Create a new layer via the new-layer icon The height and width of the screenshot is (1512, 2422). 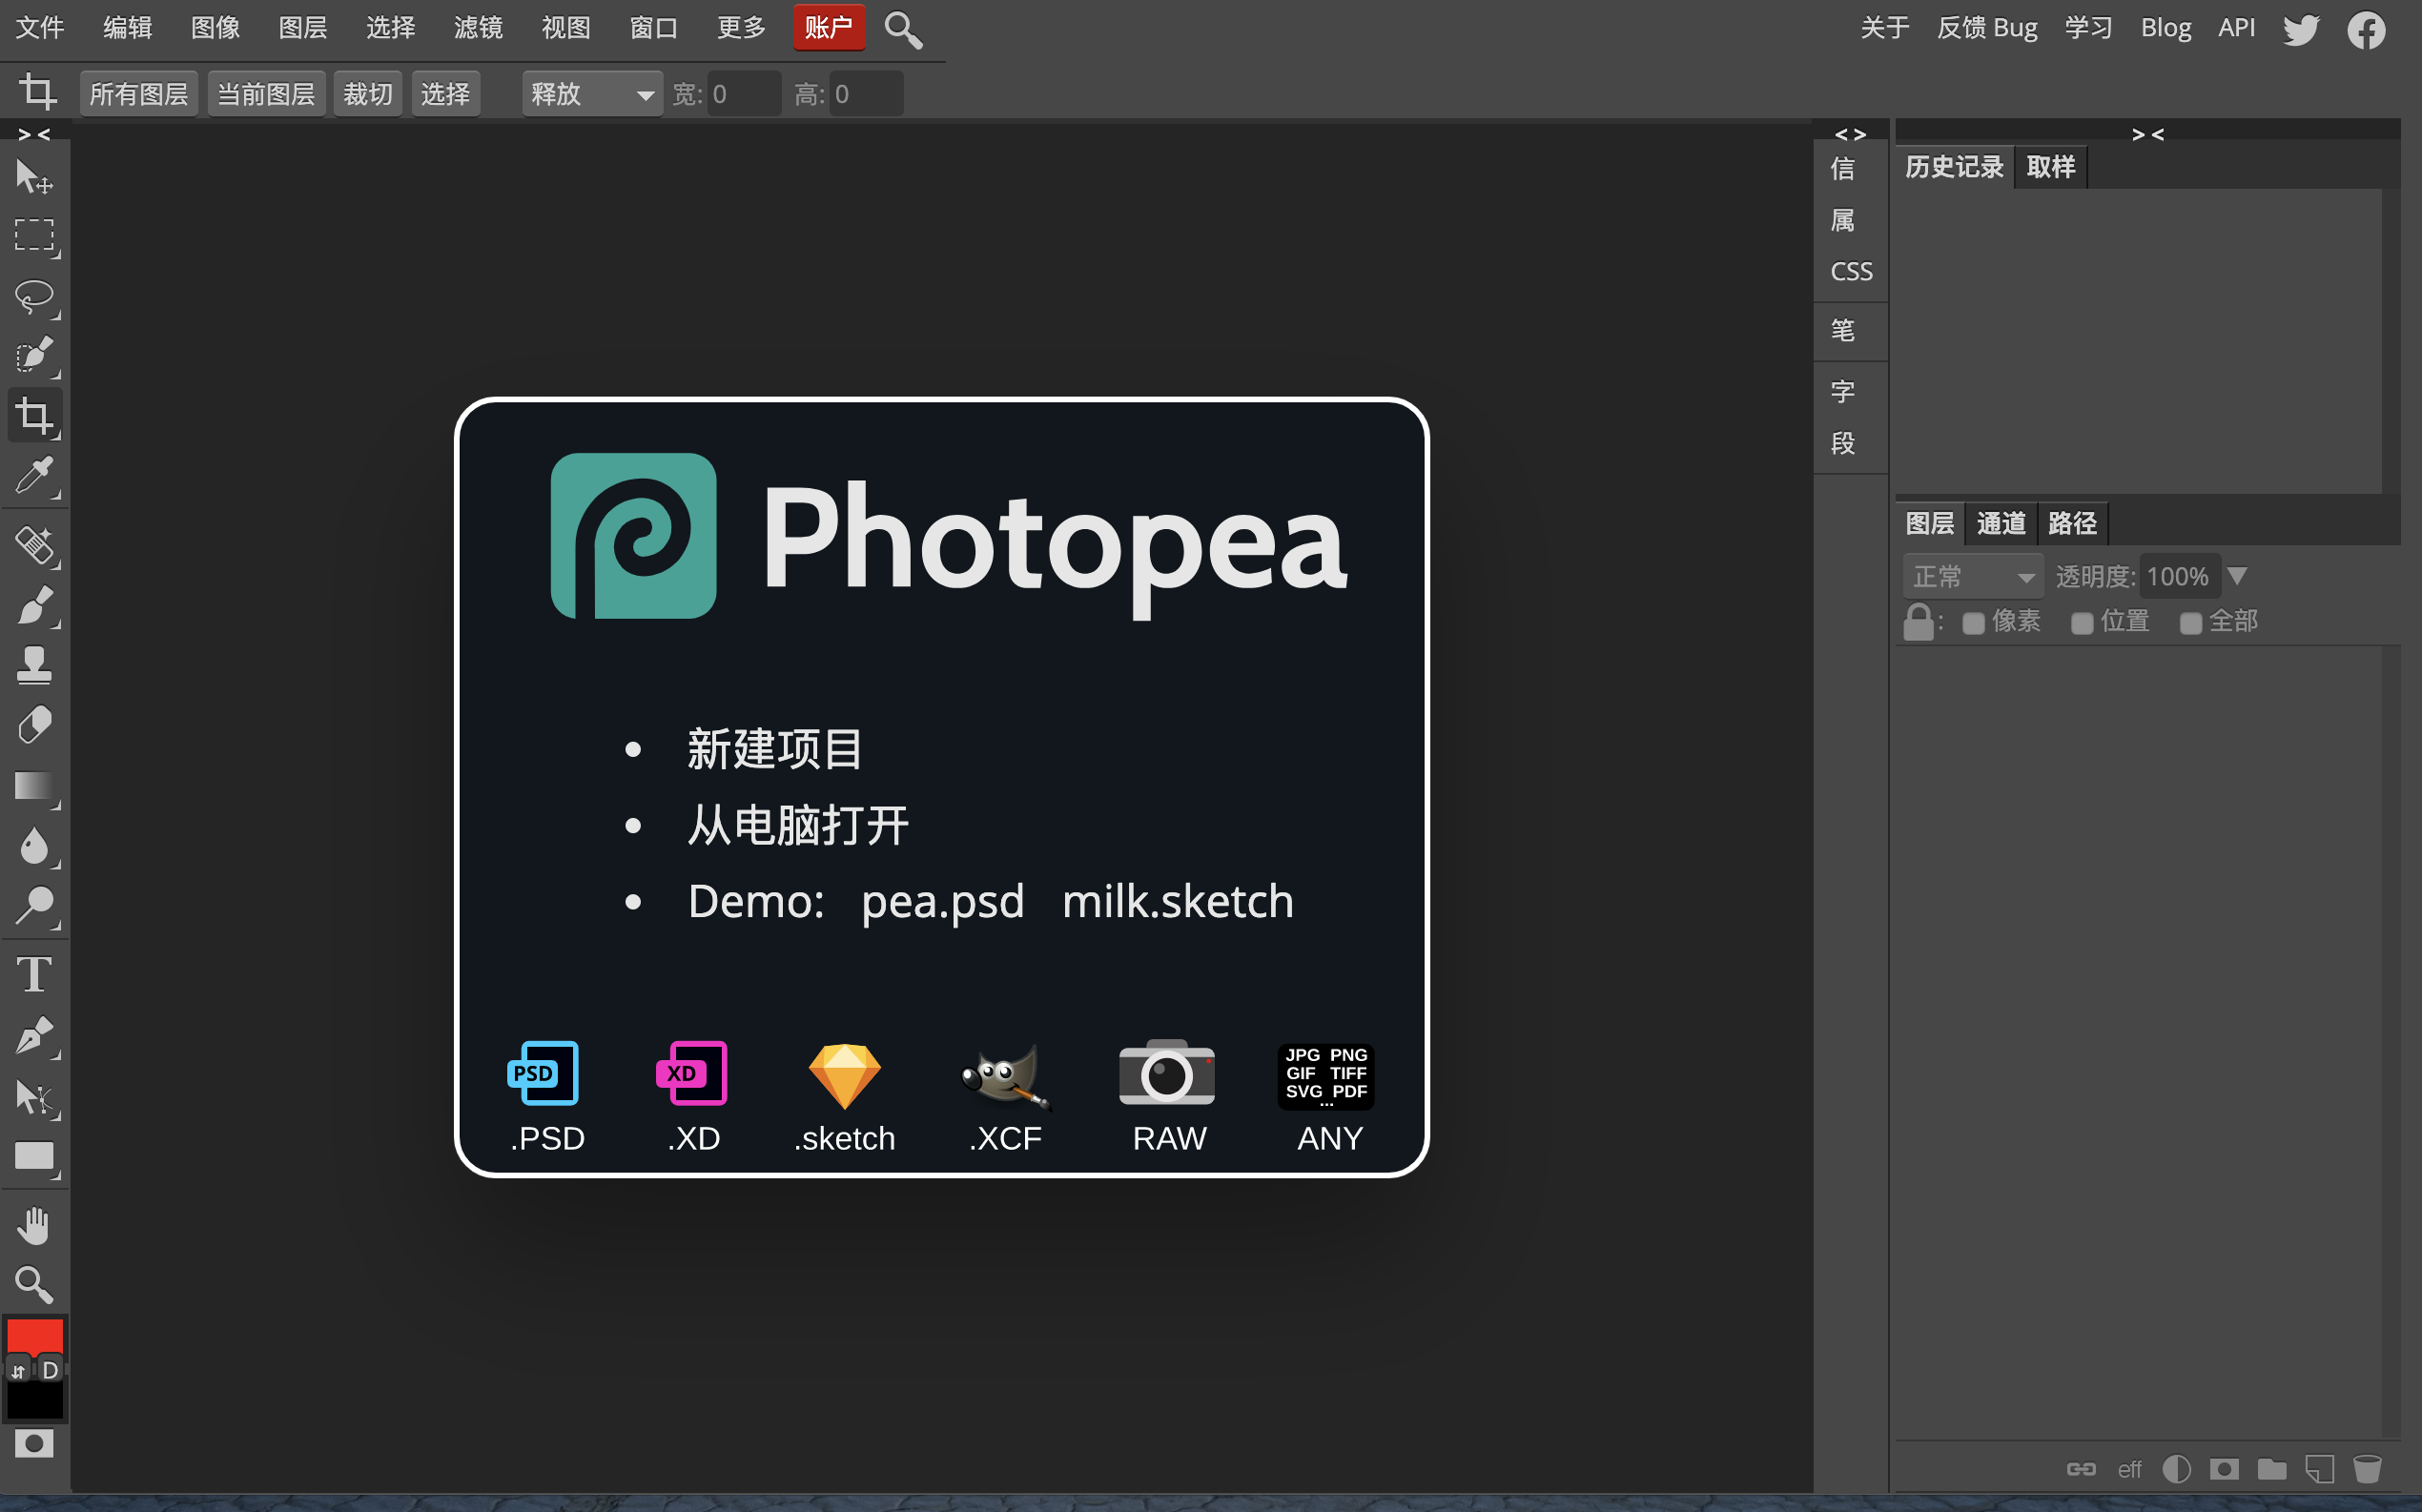pyautogui.click(x=2319, y=1468)
